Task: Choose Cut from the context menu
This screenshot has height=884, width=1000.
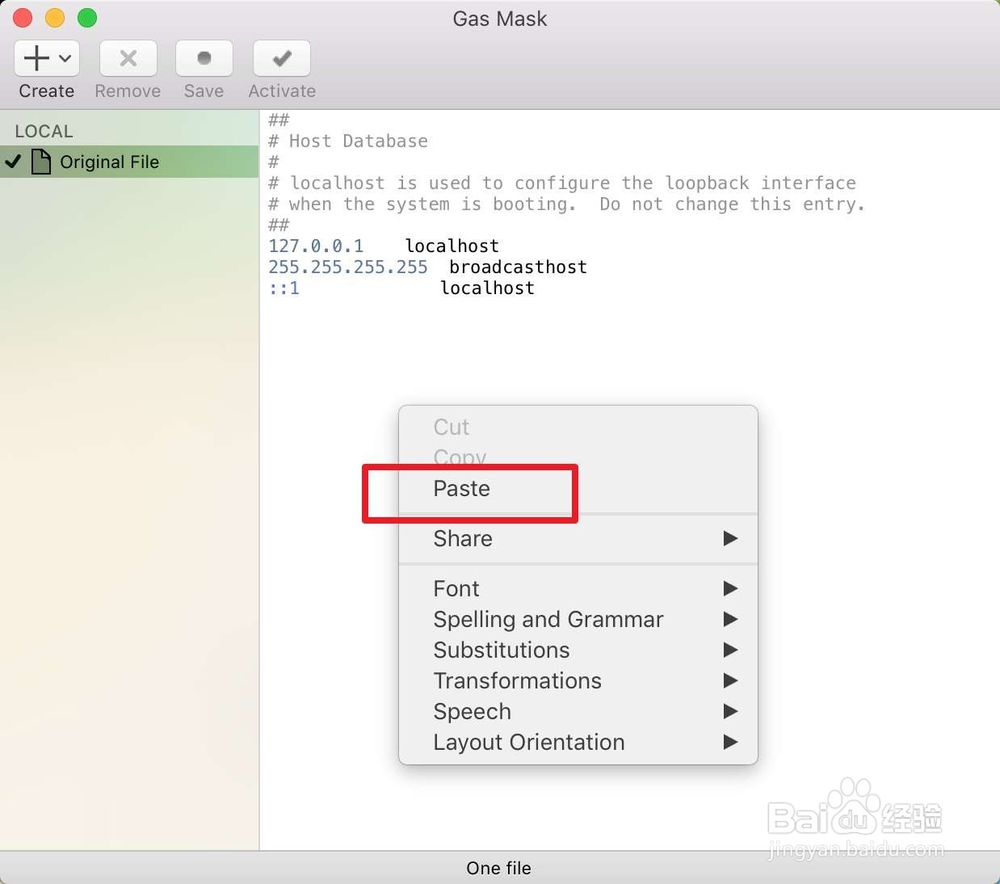Action: tap(578, 427)
